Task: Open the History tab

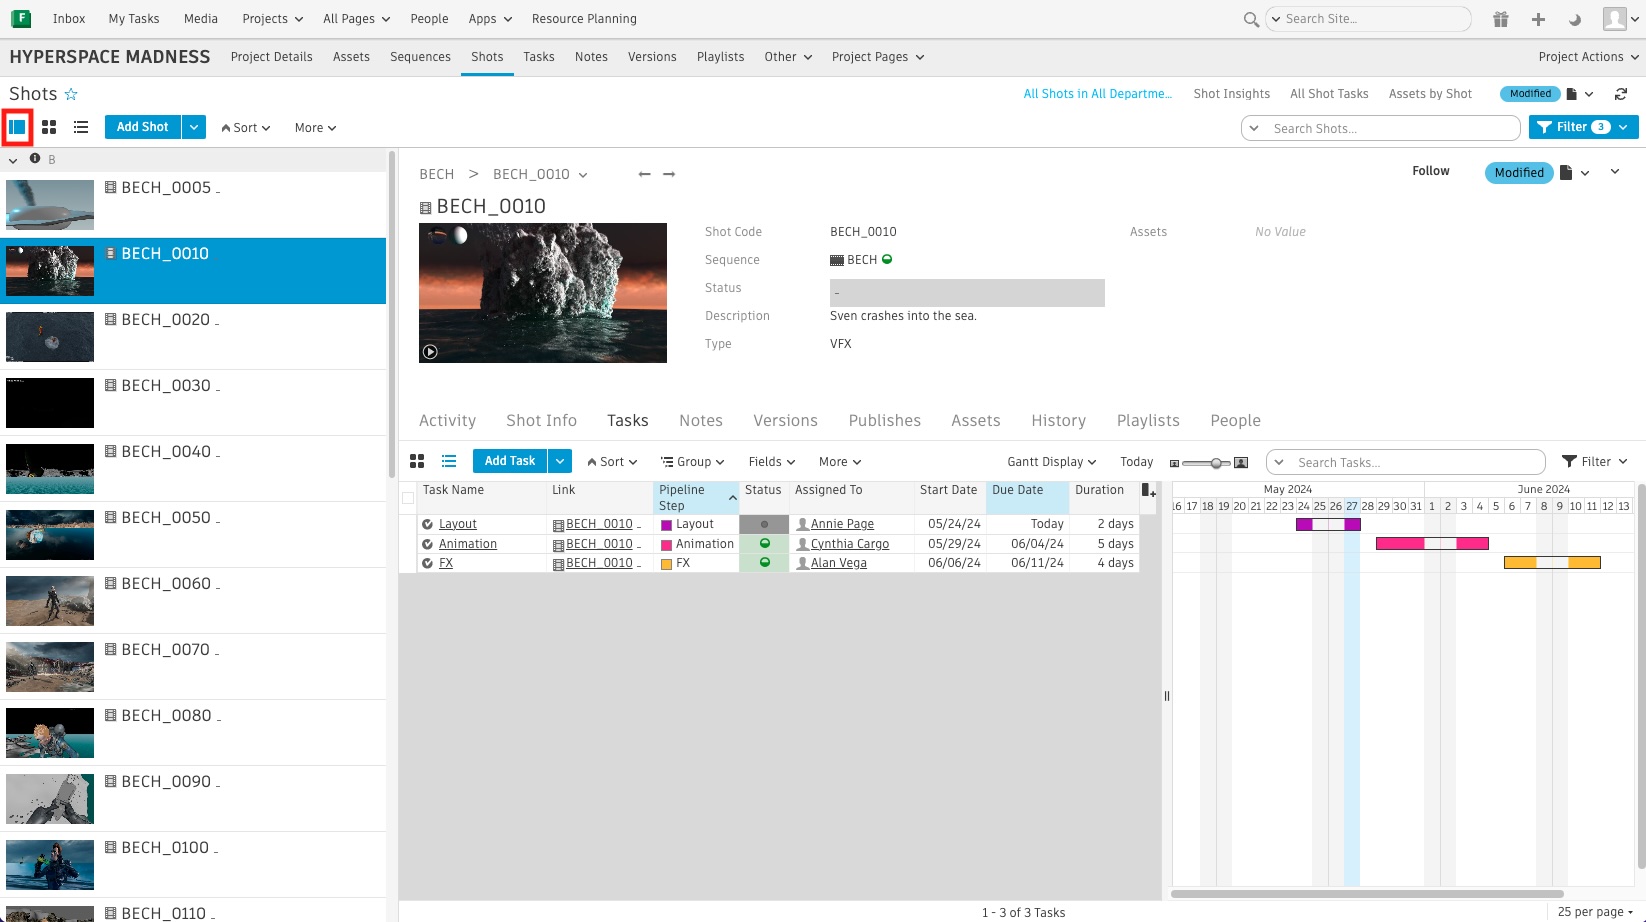Action: point(1058,421)
